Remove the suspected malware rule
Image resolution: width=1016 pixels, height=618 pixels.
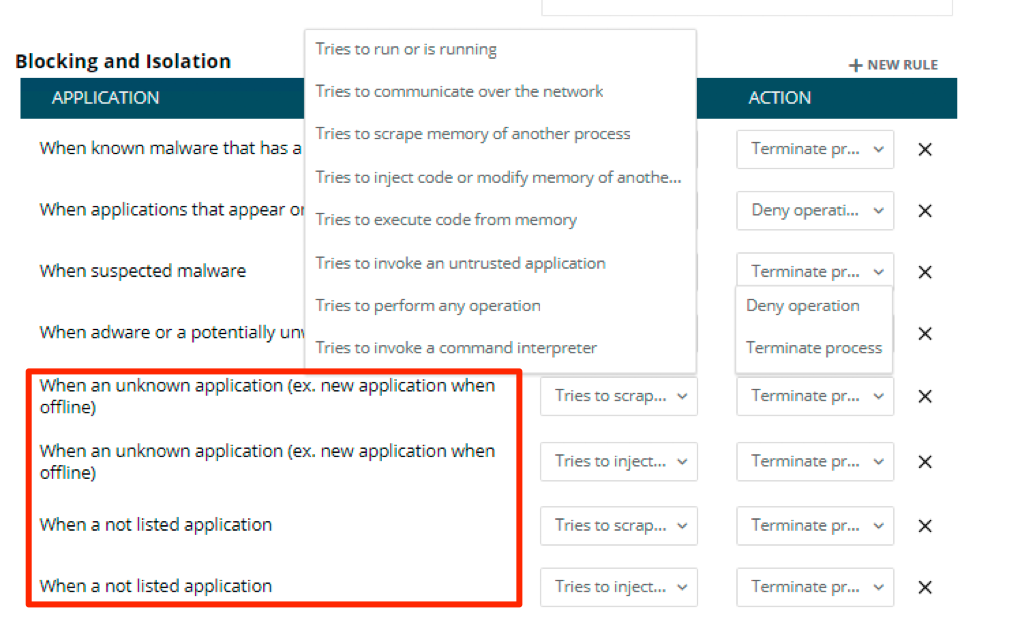[x=925, y=272]
